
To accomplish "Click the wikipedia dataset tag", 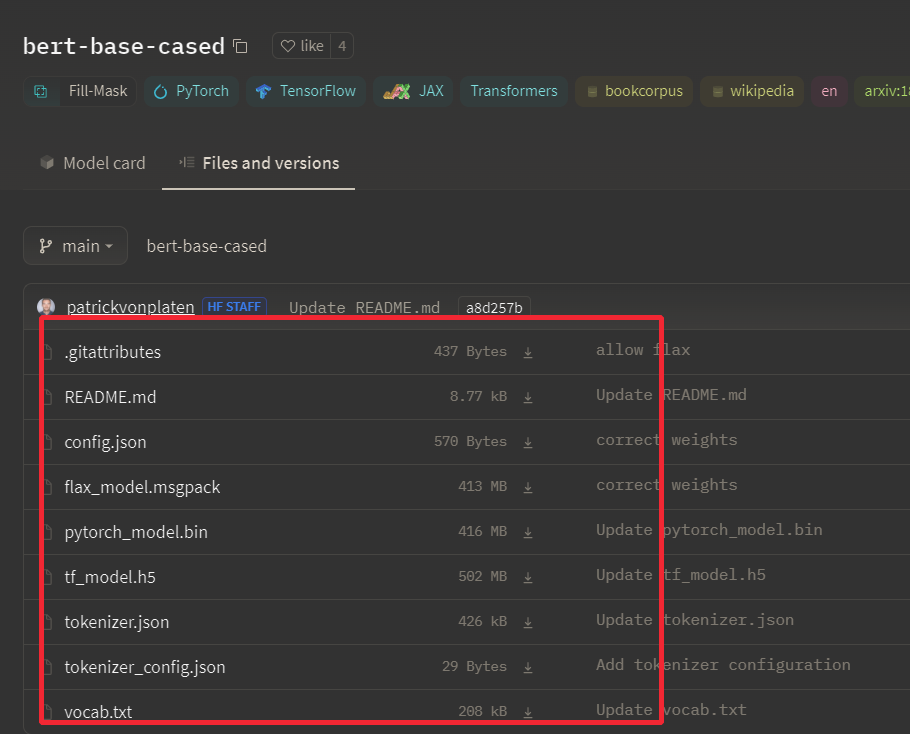I will coord(752,91).
